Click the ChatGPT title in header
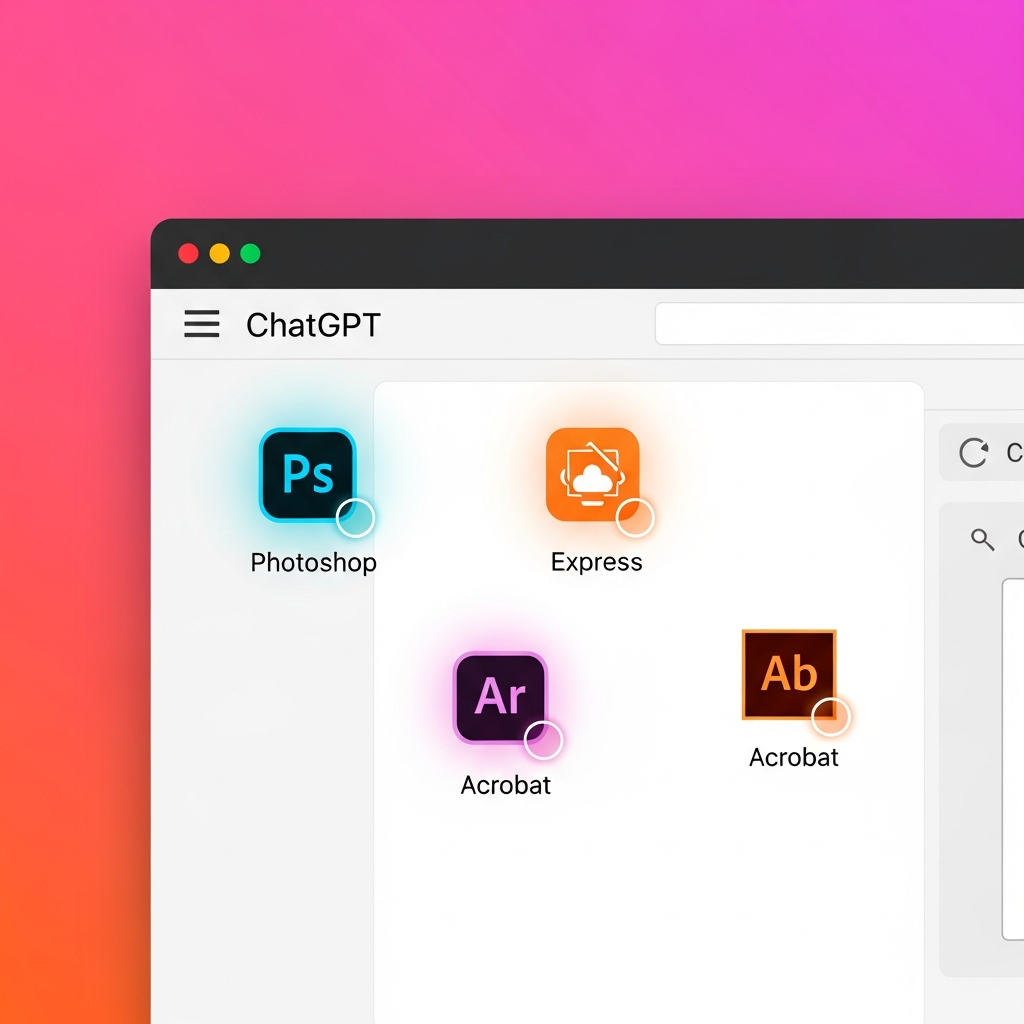1024x1024 pixels. point(313,325)
